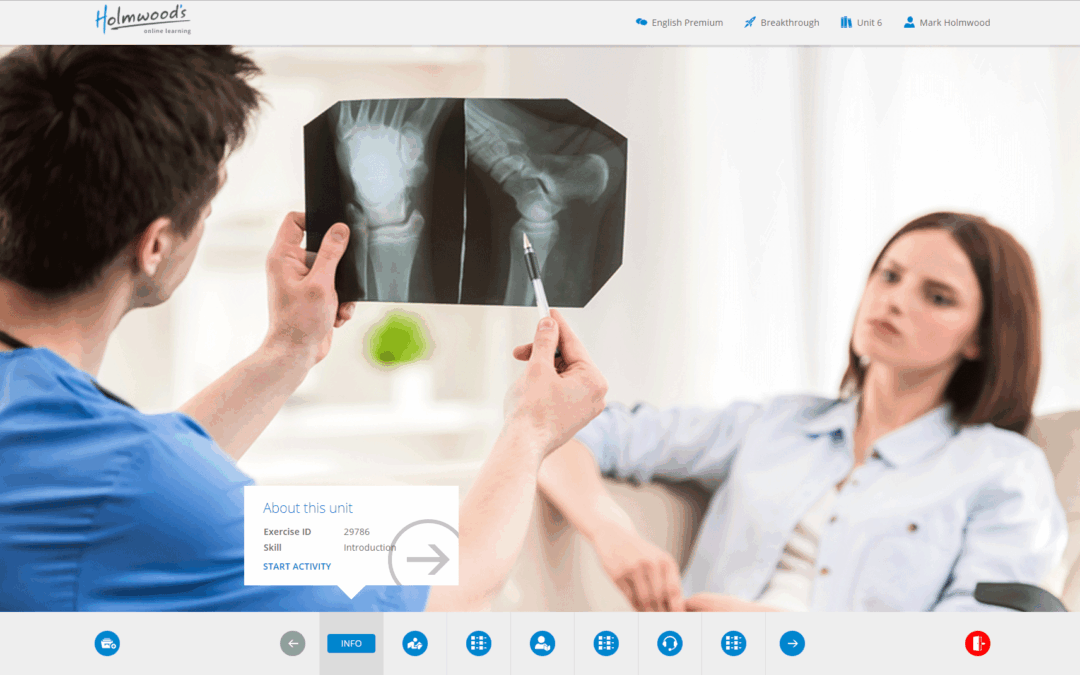Viewport: 1080px width, 675px height.
Task: Open the headset listening activity icon
Action: pos(669,643)
